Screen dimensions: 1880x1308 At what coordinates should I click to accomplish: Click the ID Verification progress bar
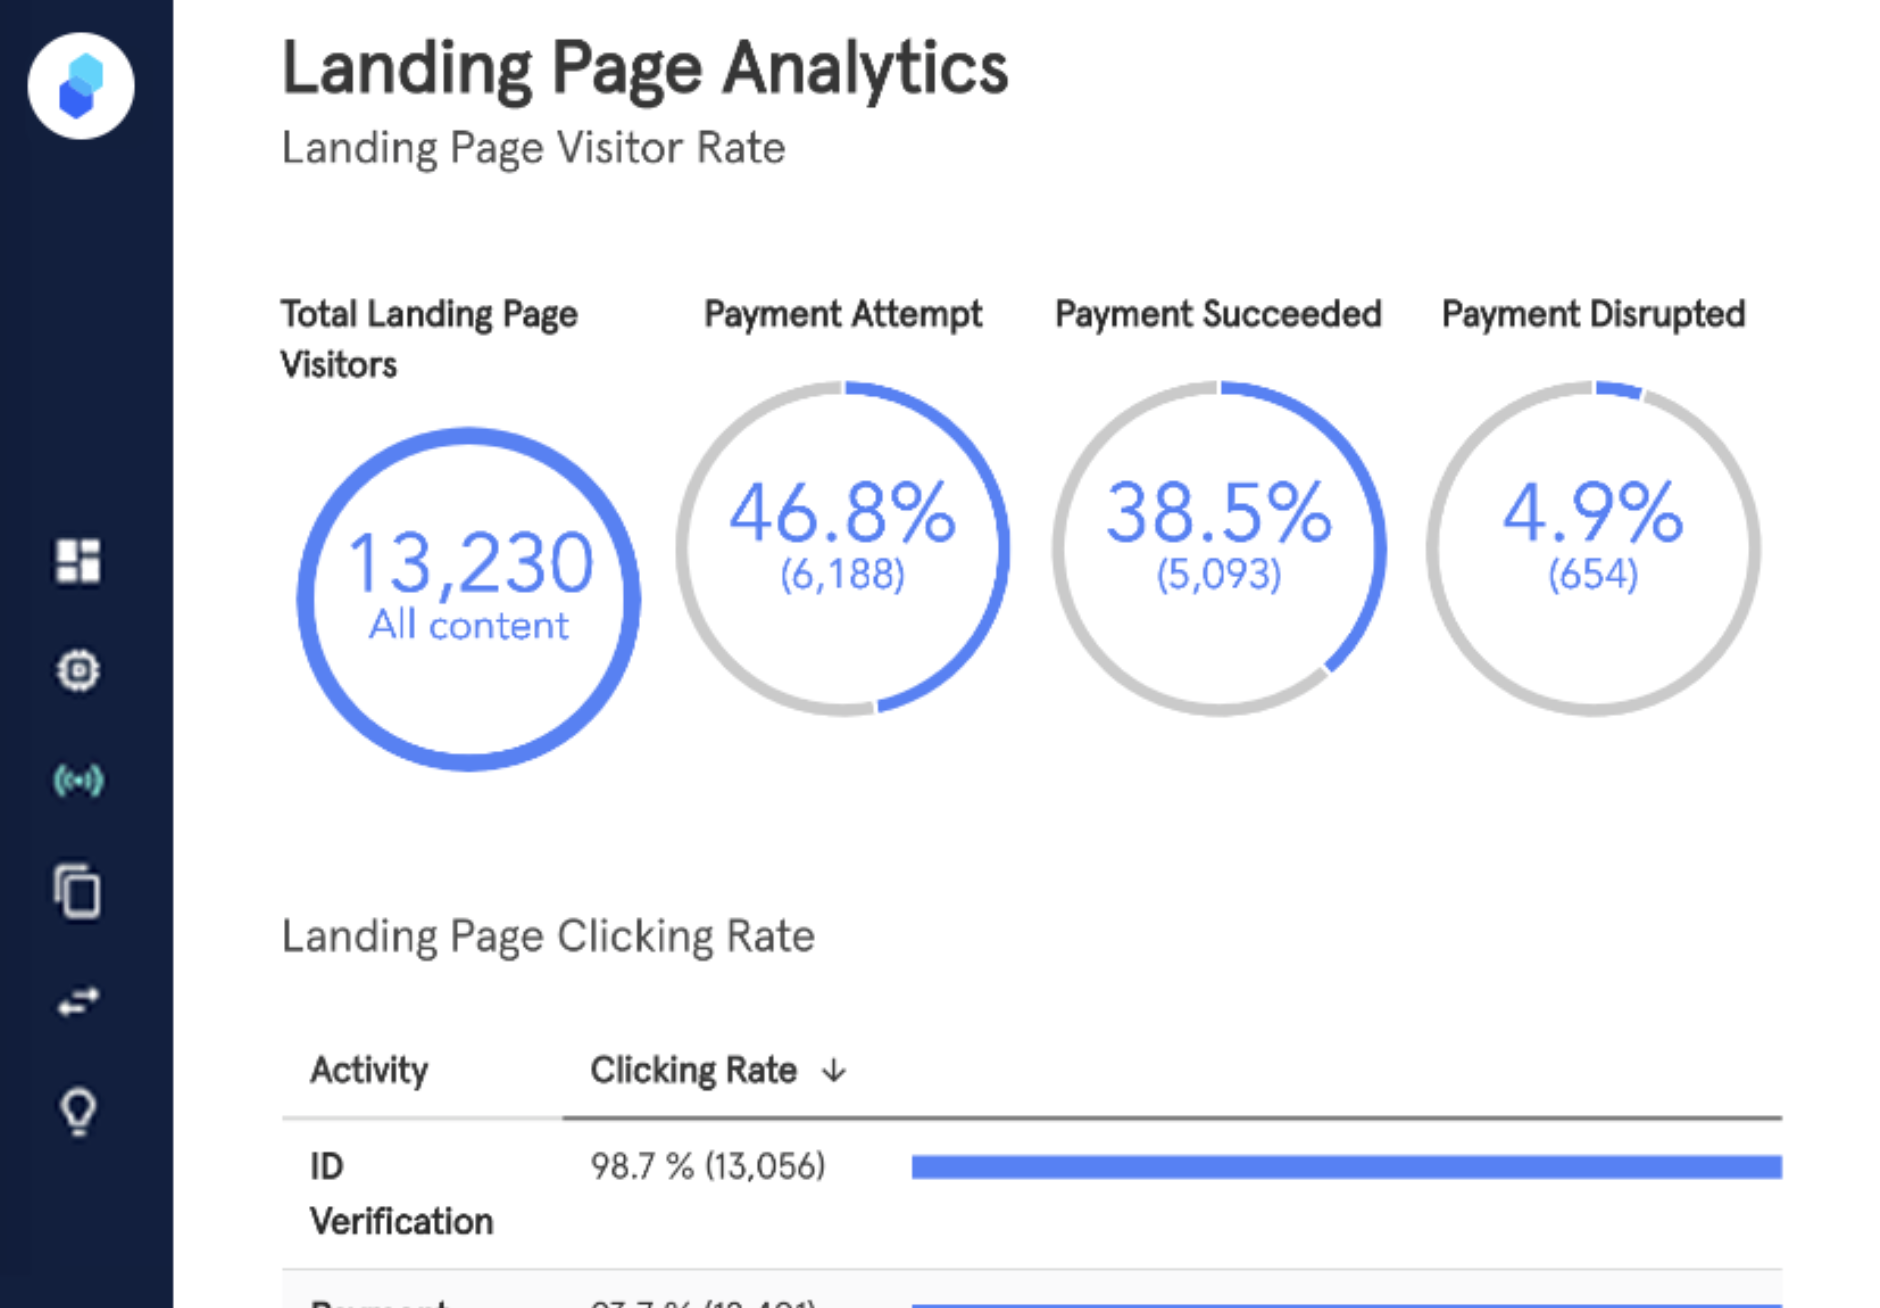click(1347, 1167)
